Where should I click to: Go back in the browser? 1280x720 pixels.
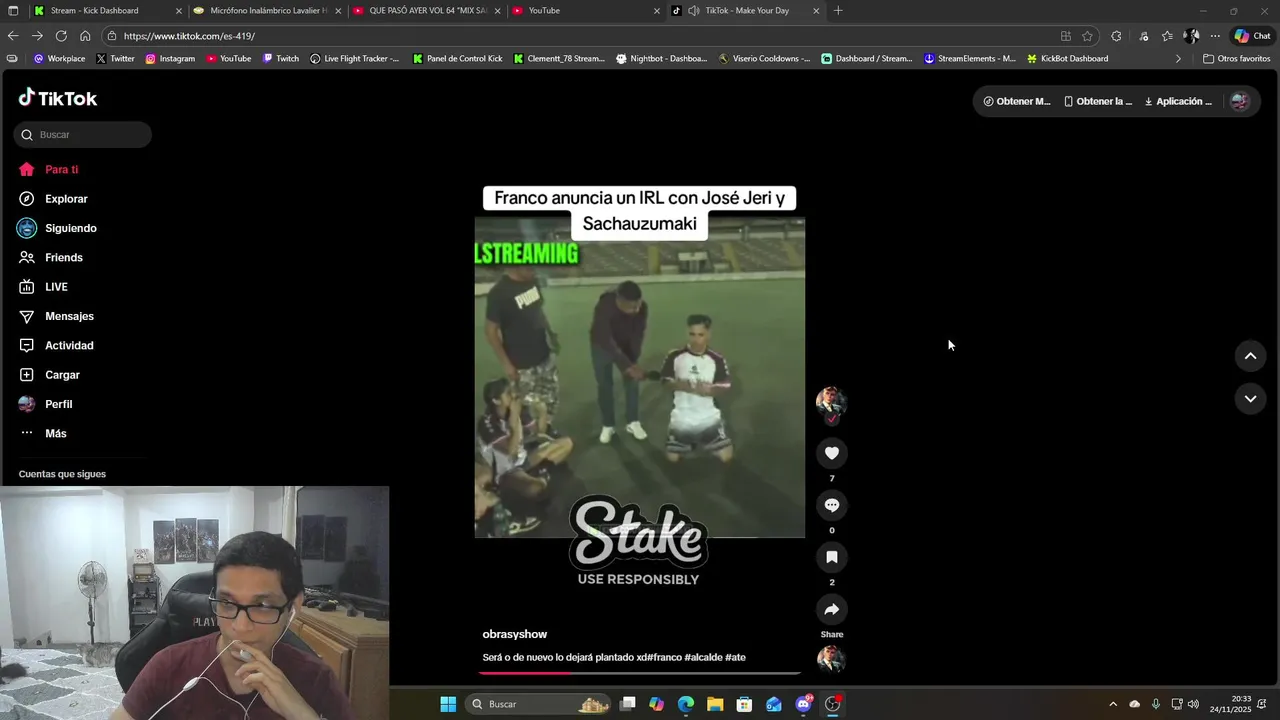tap(13, 36)
